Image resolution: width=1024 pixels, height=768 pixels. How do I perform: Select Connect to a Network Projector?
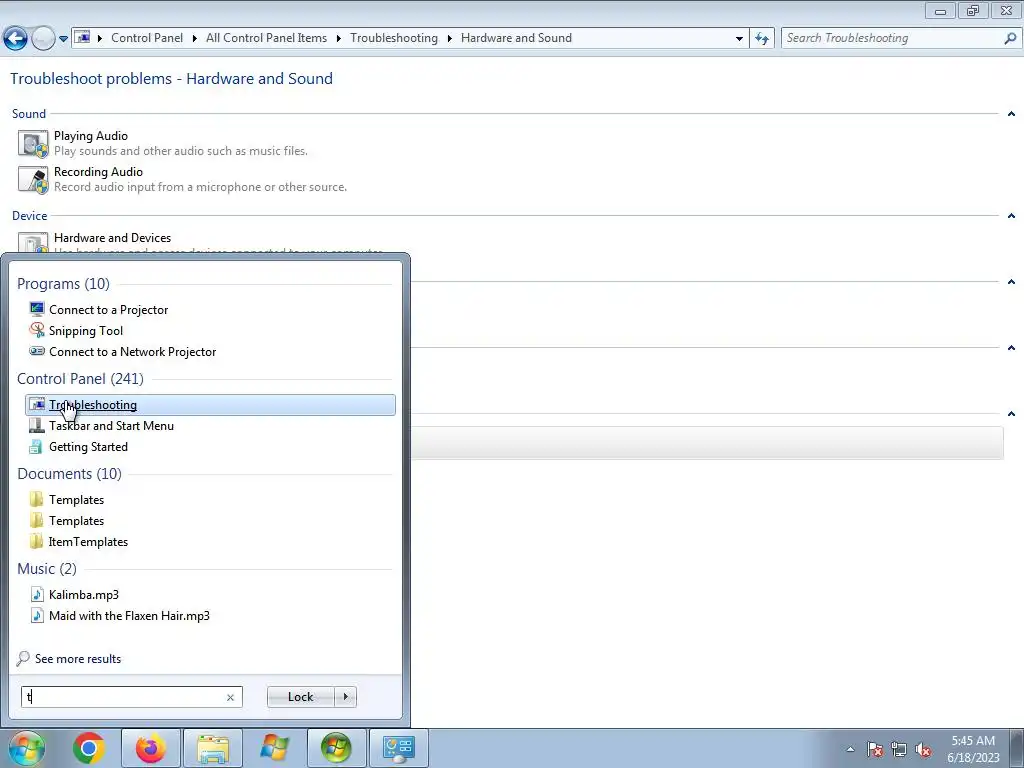133,351
